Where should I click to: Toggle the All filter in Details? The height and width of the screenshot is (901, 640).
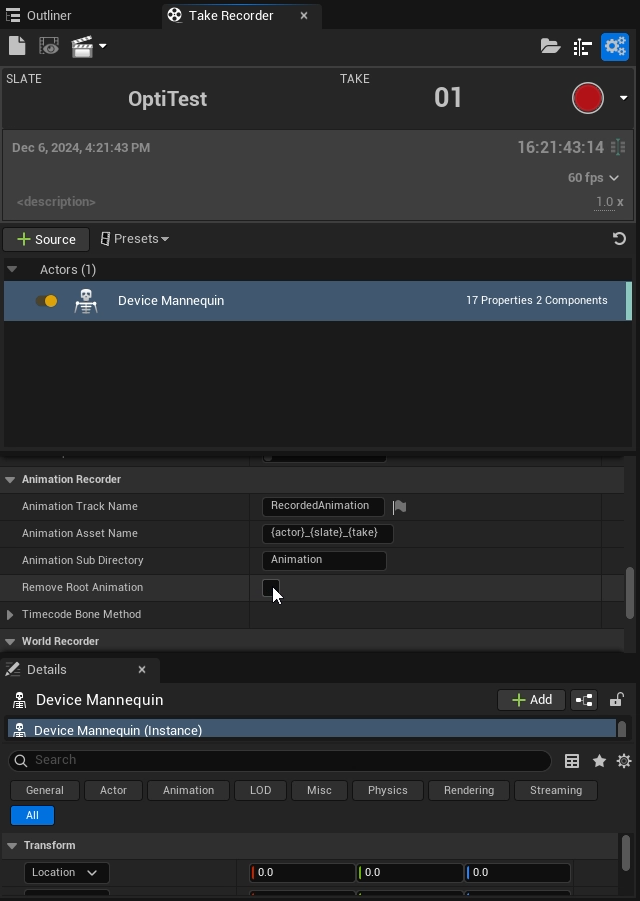tap(32, 815)
